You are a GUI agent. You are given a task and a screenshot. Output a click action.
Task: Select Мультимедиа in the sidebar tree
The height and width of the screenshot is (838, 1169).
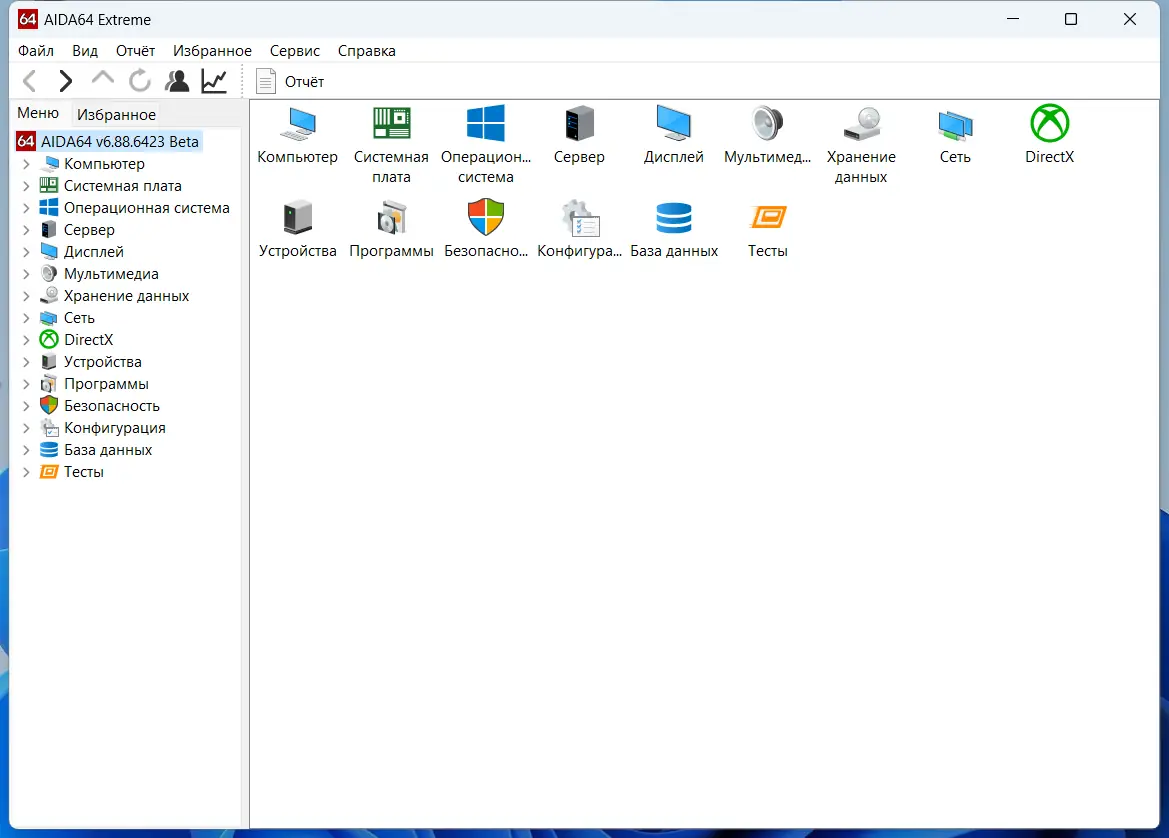(111, 274)
